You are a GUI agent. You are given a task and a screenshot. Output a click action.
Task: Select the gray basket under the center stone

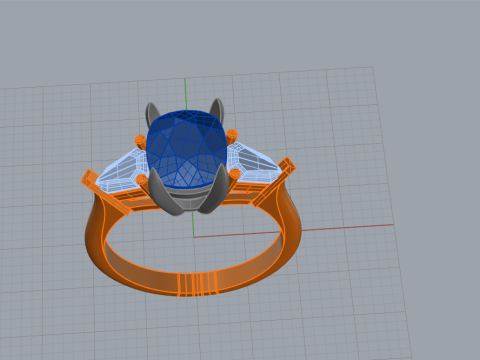click(189, 199)
